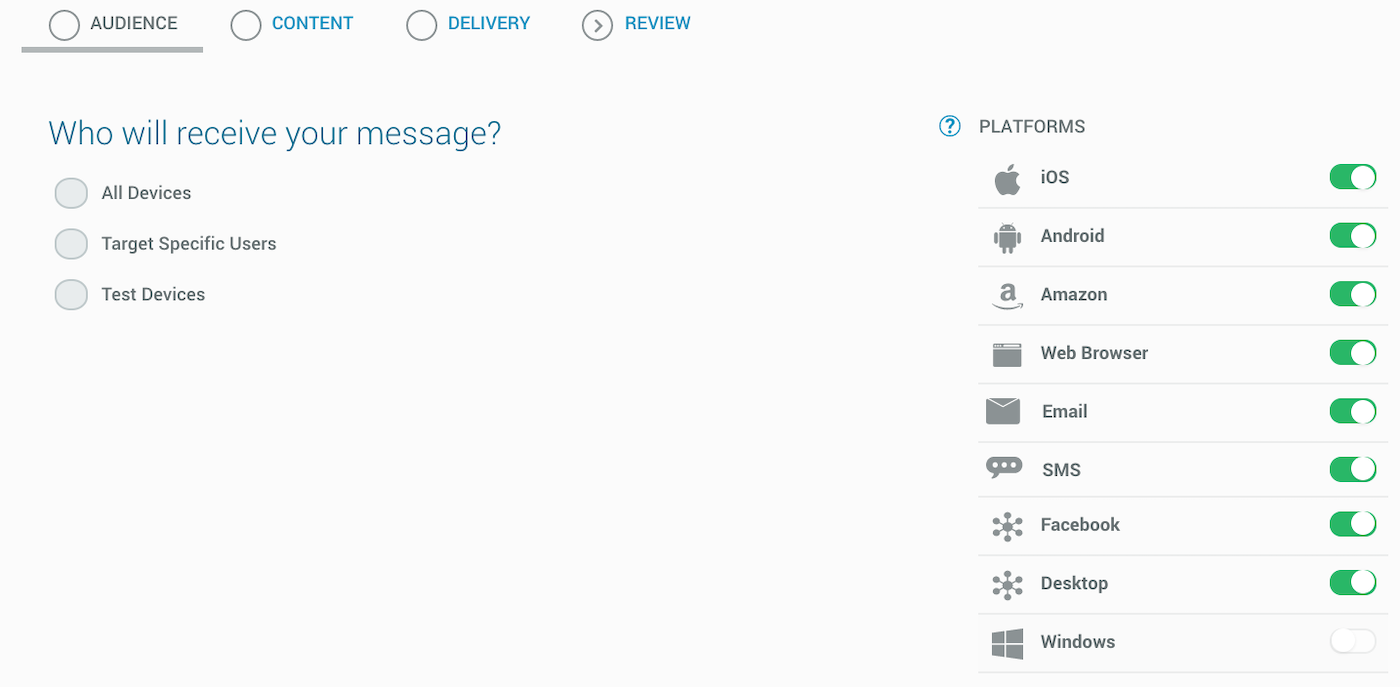Disable the Web Browser platform toggle
The height and width of the screenshot is (687, 1400).
coord(1353,353)
